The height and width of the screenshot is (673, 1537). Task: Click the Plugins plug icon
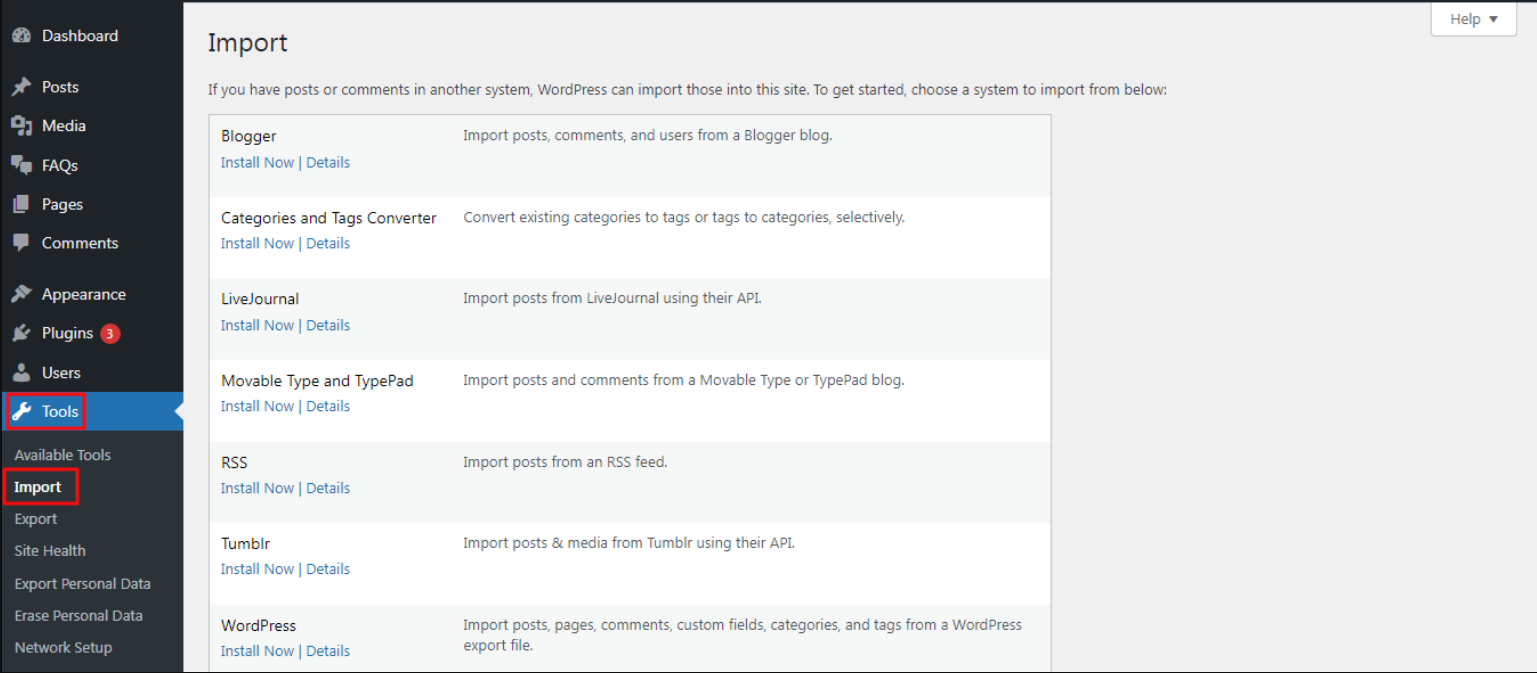21,333
